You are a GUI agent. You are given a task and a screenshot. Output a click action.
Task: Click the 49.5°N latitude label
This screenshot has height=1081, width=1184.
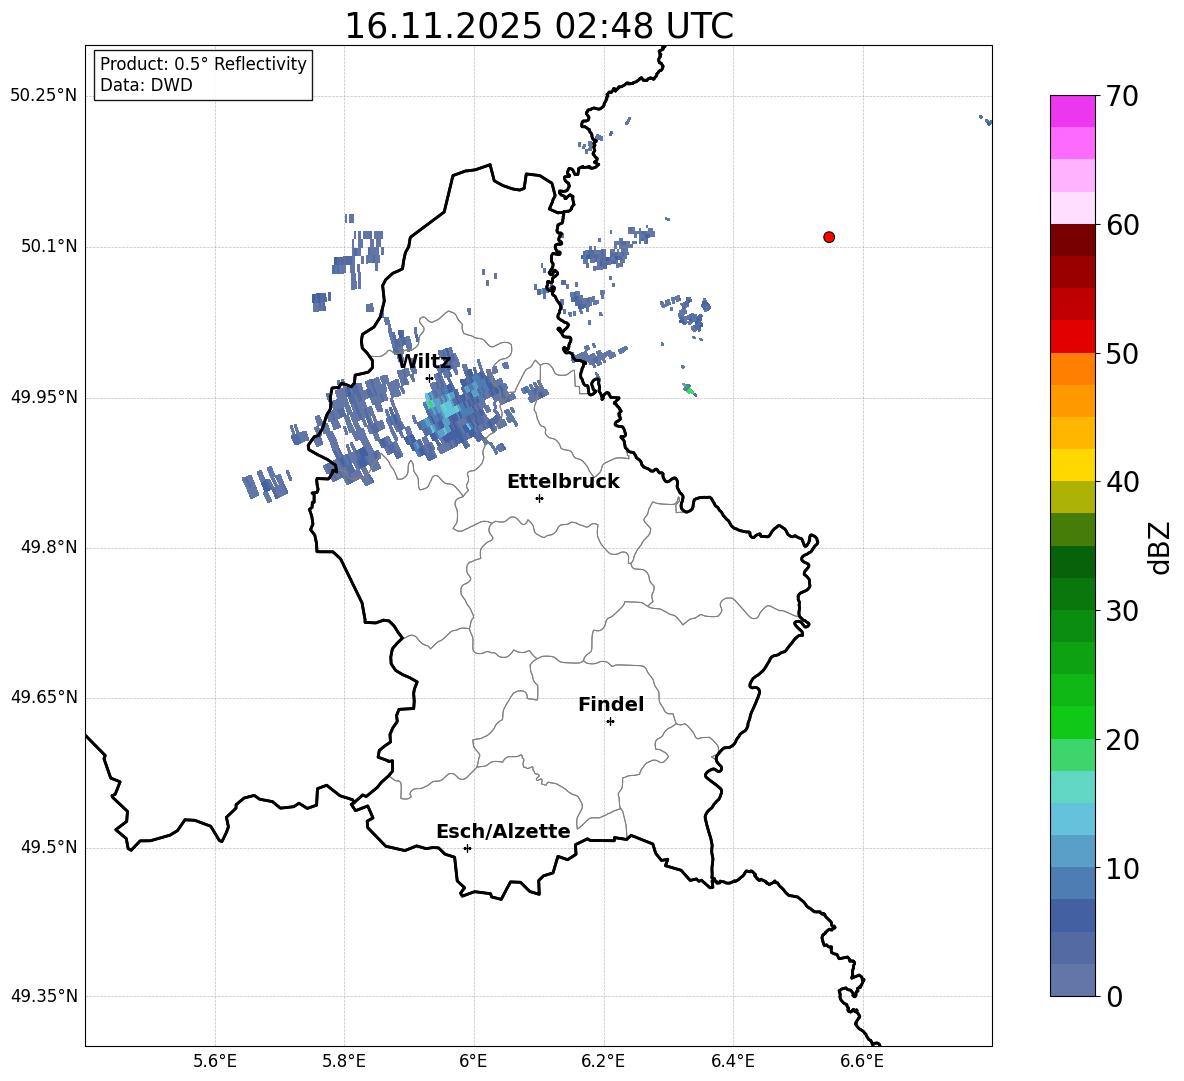(49, 848)
